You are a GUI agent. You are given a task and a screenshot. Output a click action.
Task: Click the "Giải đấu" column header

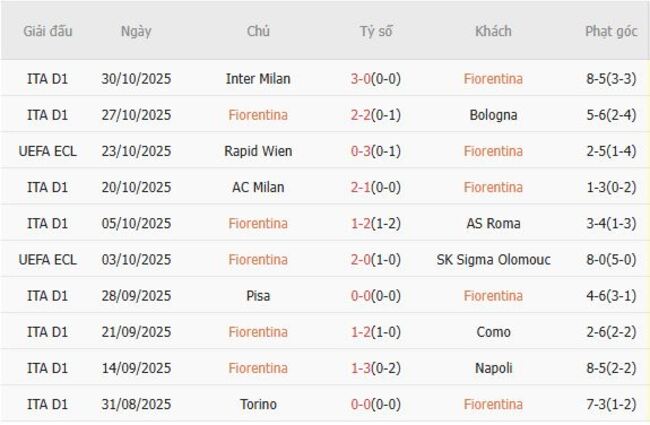click(48, 31)
